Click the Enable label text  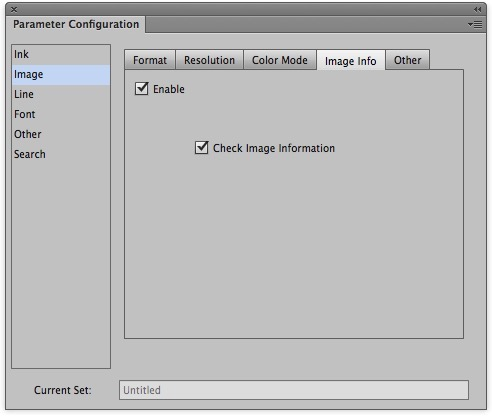169,89
